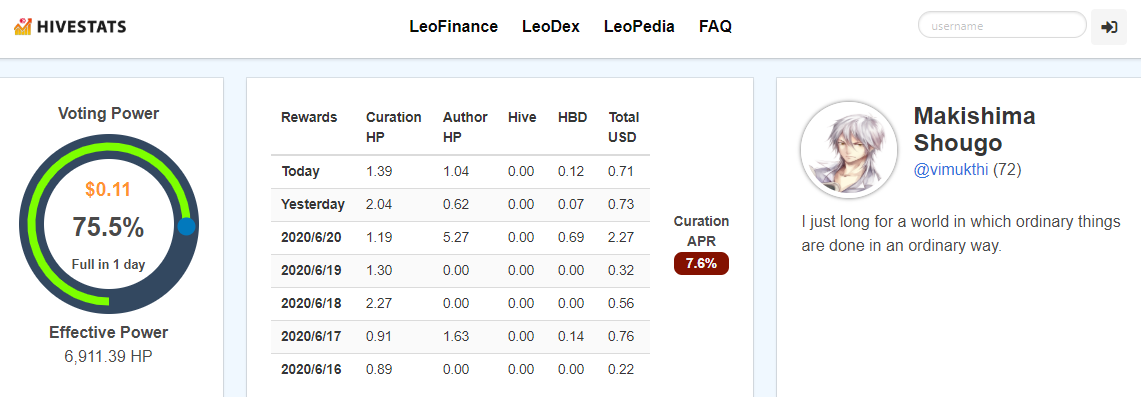Click the Author HP column header
1141x397 pixels.
[x=465, y=127]
